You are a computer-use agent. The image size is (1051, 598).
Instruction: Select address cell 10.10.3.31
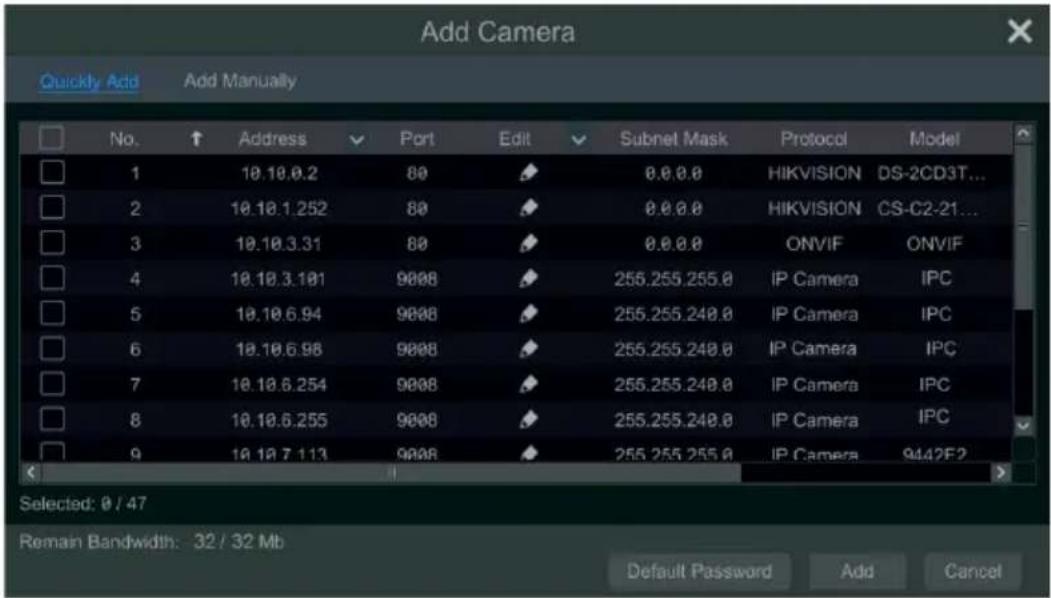click(x=278, y=243)
